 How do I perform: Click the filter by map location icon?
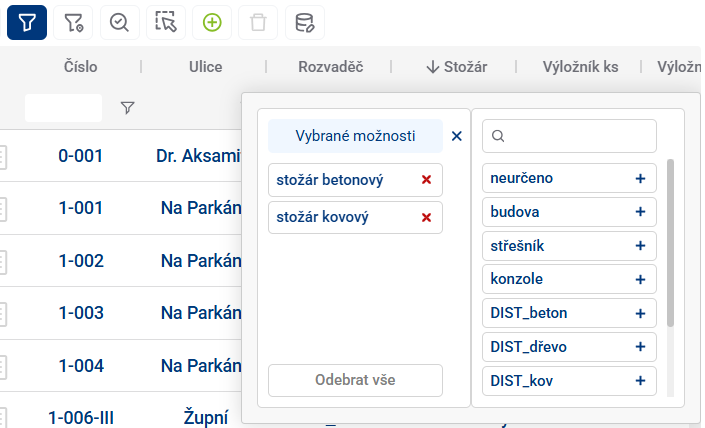(x=73, y=21)
